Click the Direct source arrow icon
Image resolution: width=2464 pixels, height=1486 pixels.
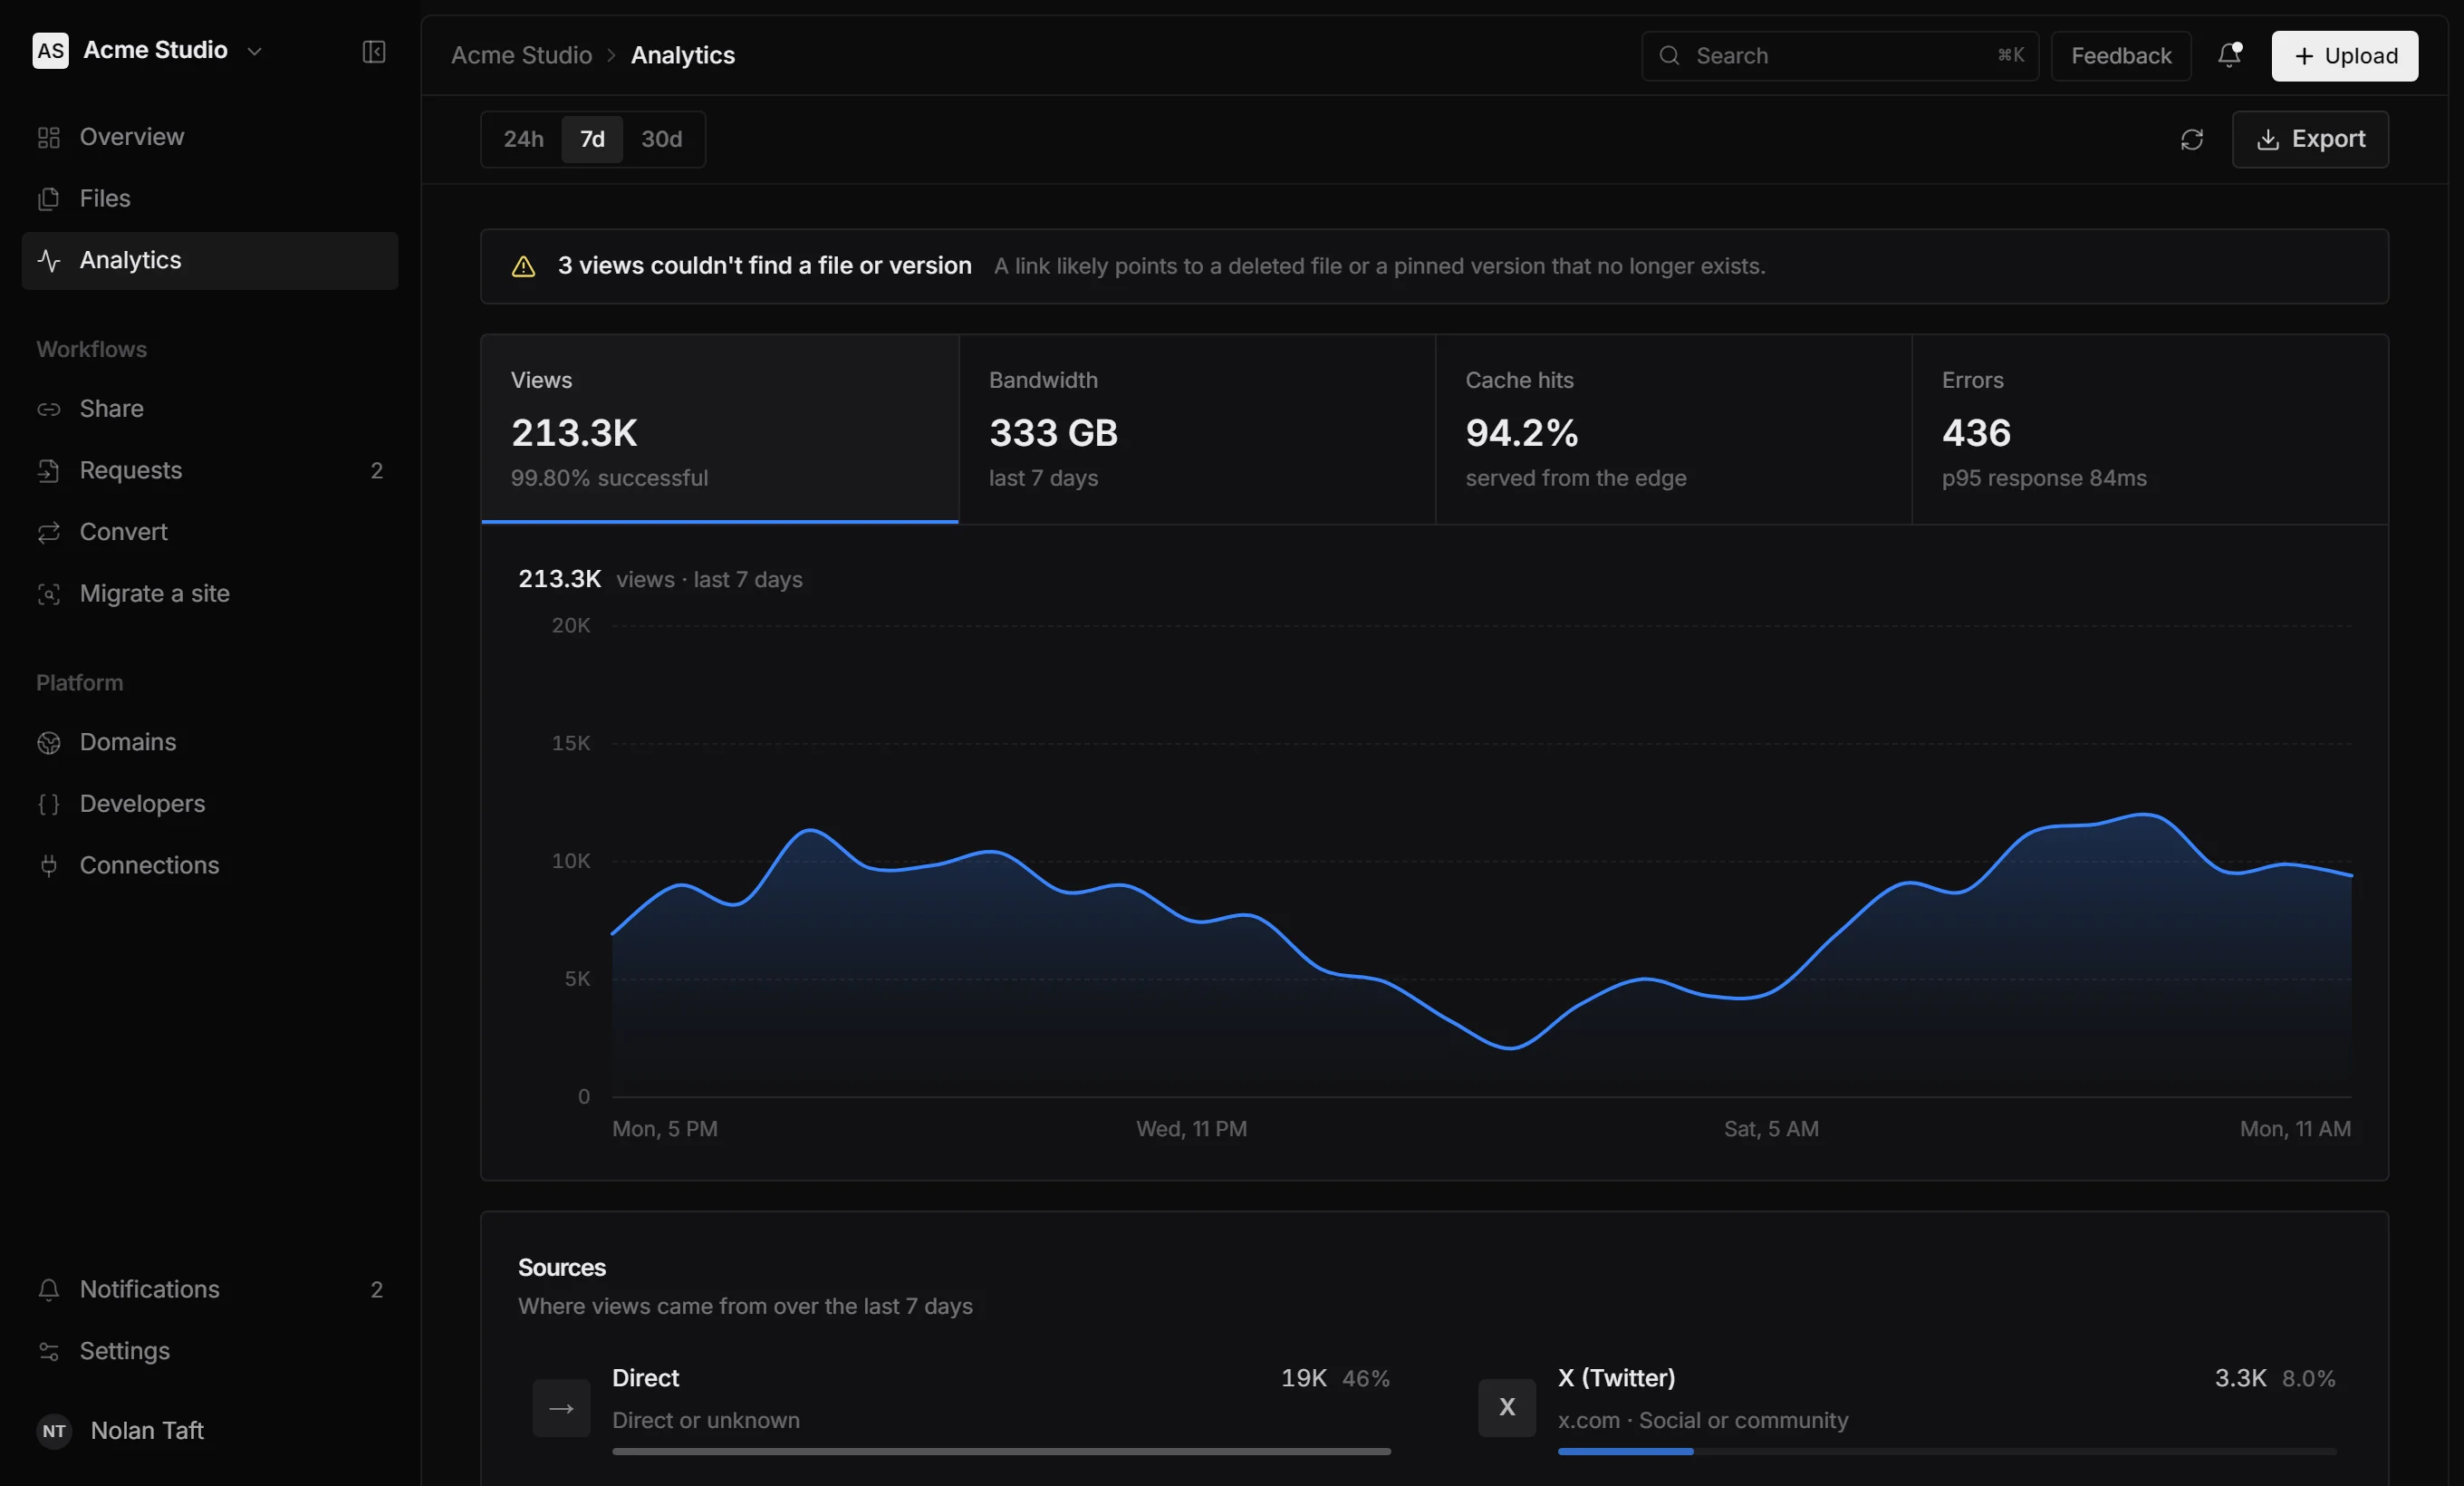tap(561, 1408)
